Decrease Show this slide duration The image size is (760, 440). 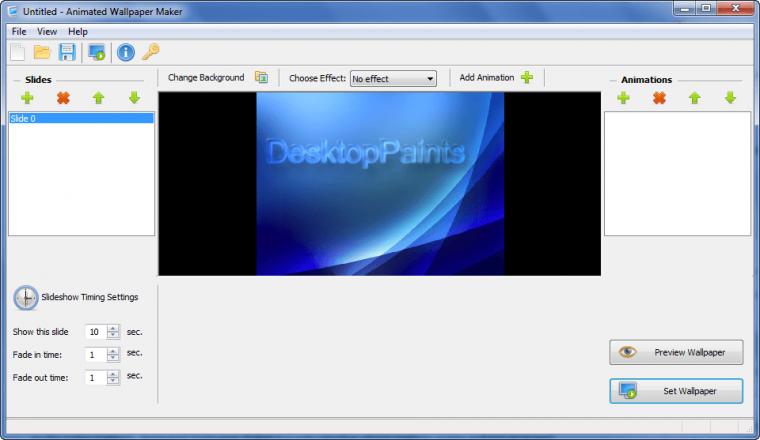click(113, 335)
